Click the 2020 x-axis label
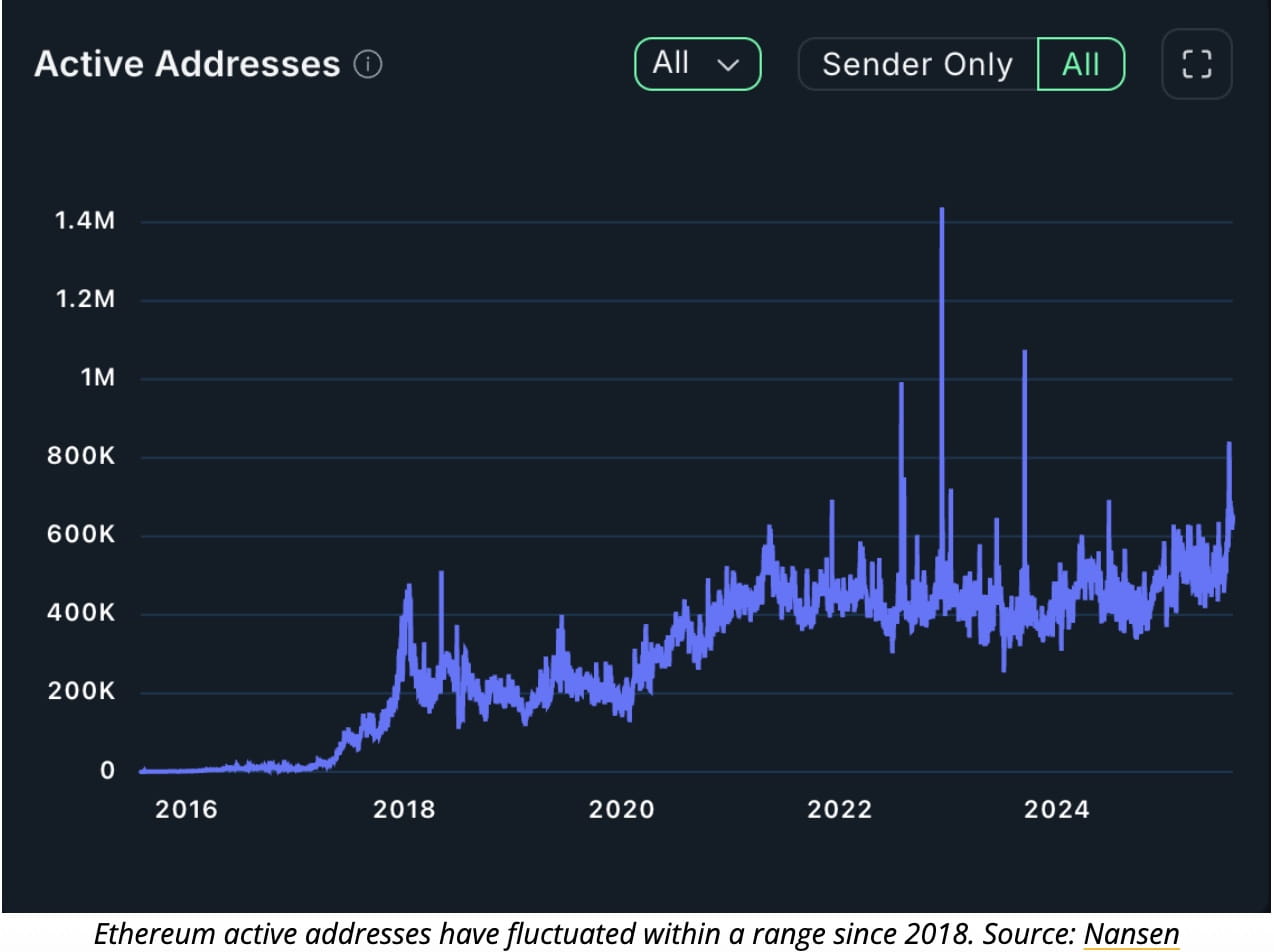The image size is (1274, 952). (621, 809)
